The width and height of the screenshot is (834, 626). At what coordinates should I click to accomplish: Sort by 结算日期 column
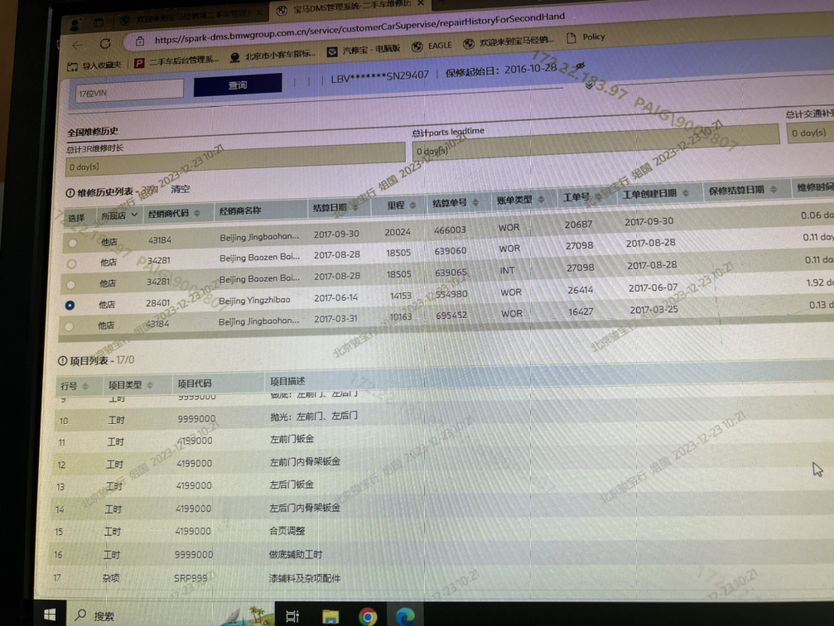[355, 207]
